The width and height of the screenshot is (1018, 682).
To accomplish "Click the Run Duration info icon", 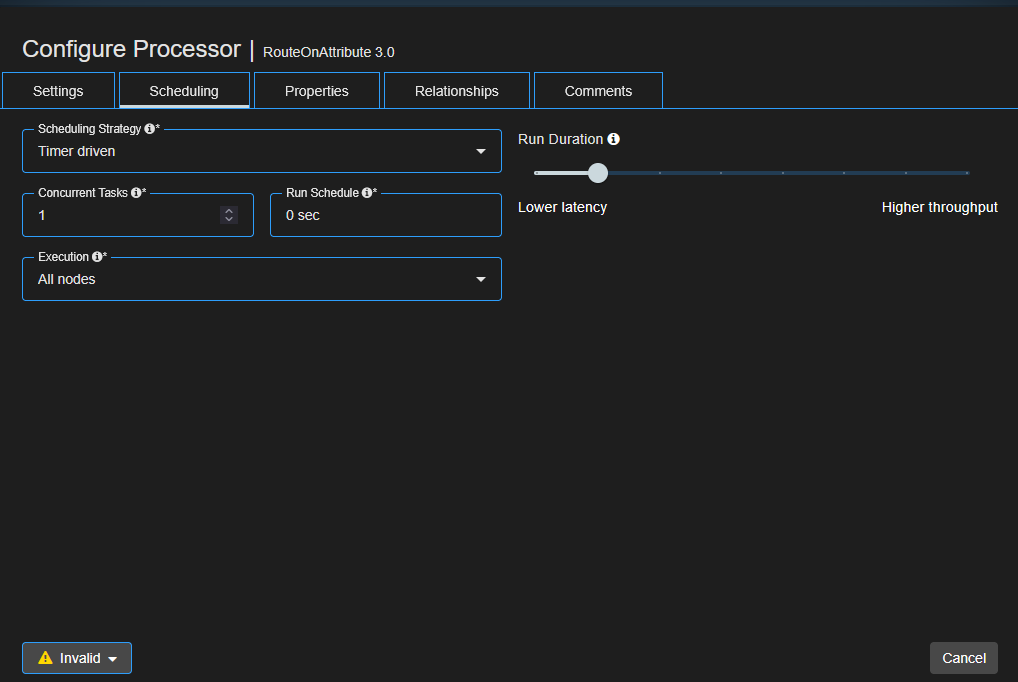I will pyautogui.click(x=613, y=138).
